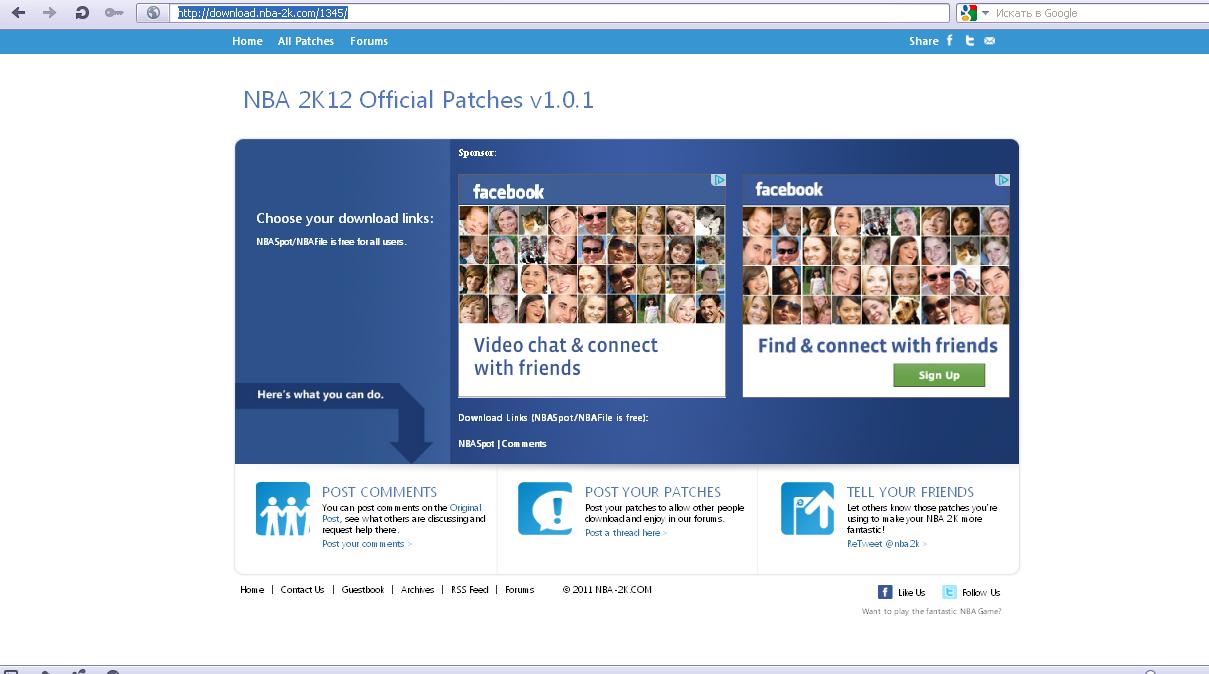Click the Post Comments people icon
Image resolution: width=1209 pixels, height=674 pixels.
(283, 509)
